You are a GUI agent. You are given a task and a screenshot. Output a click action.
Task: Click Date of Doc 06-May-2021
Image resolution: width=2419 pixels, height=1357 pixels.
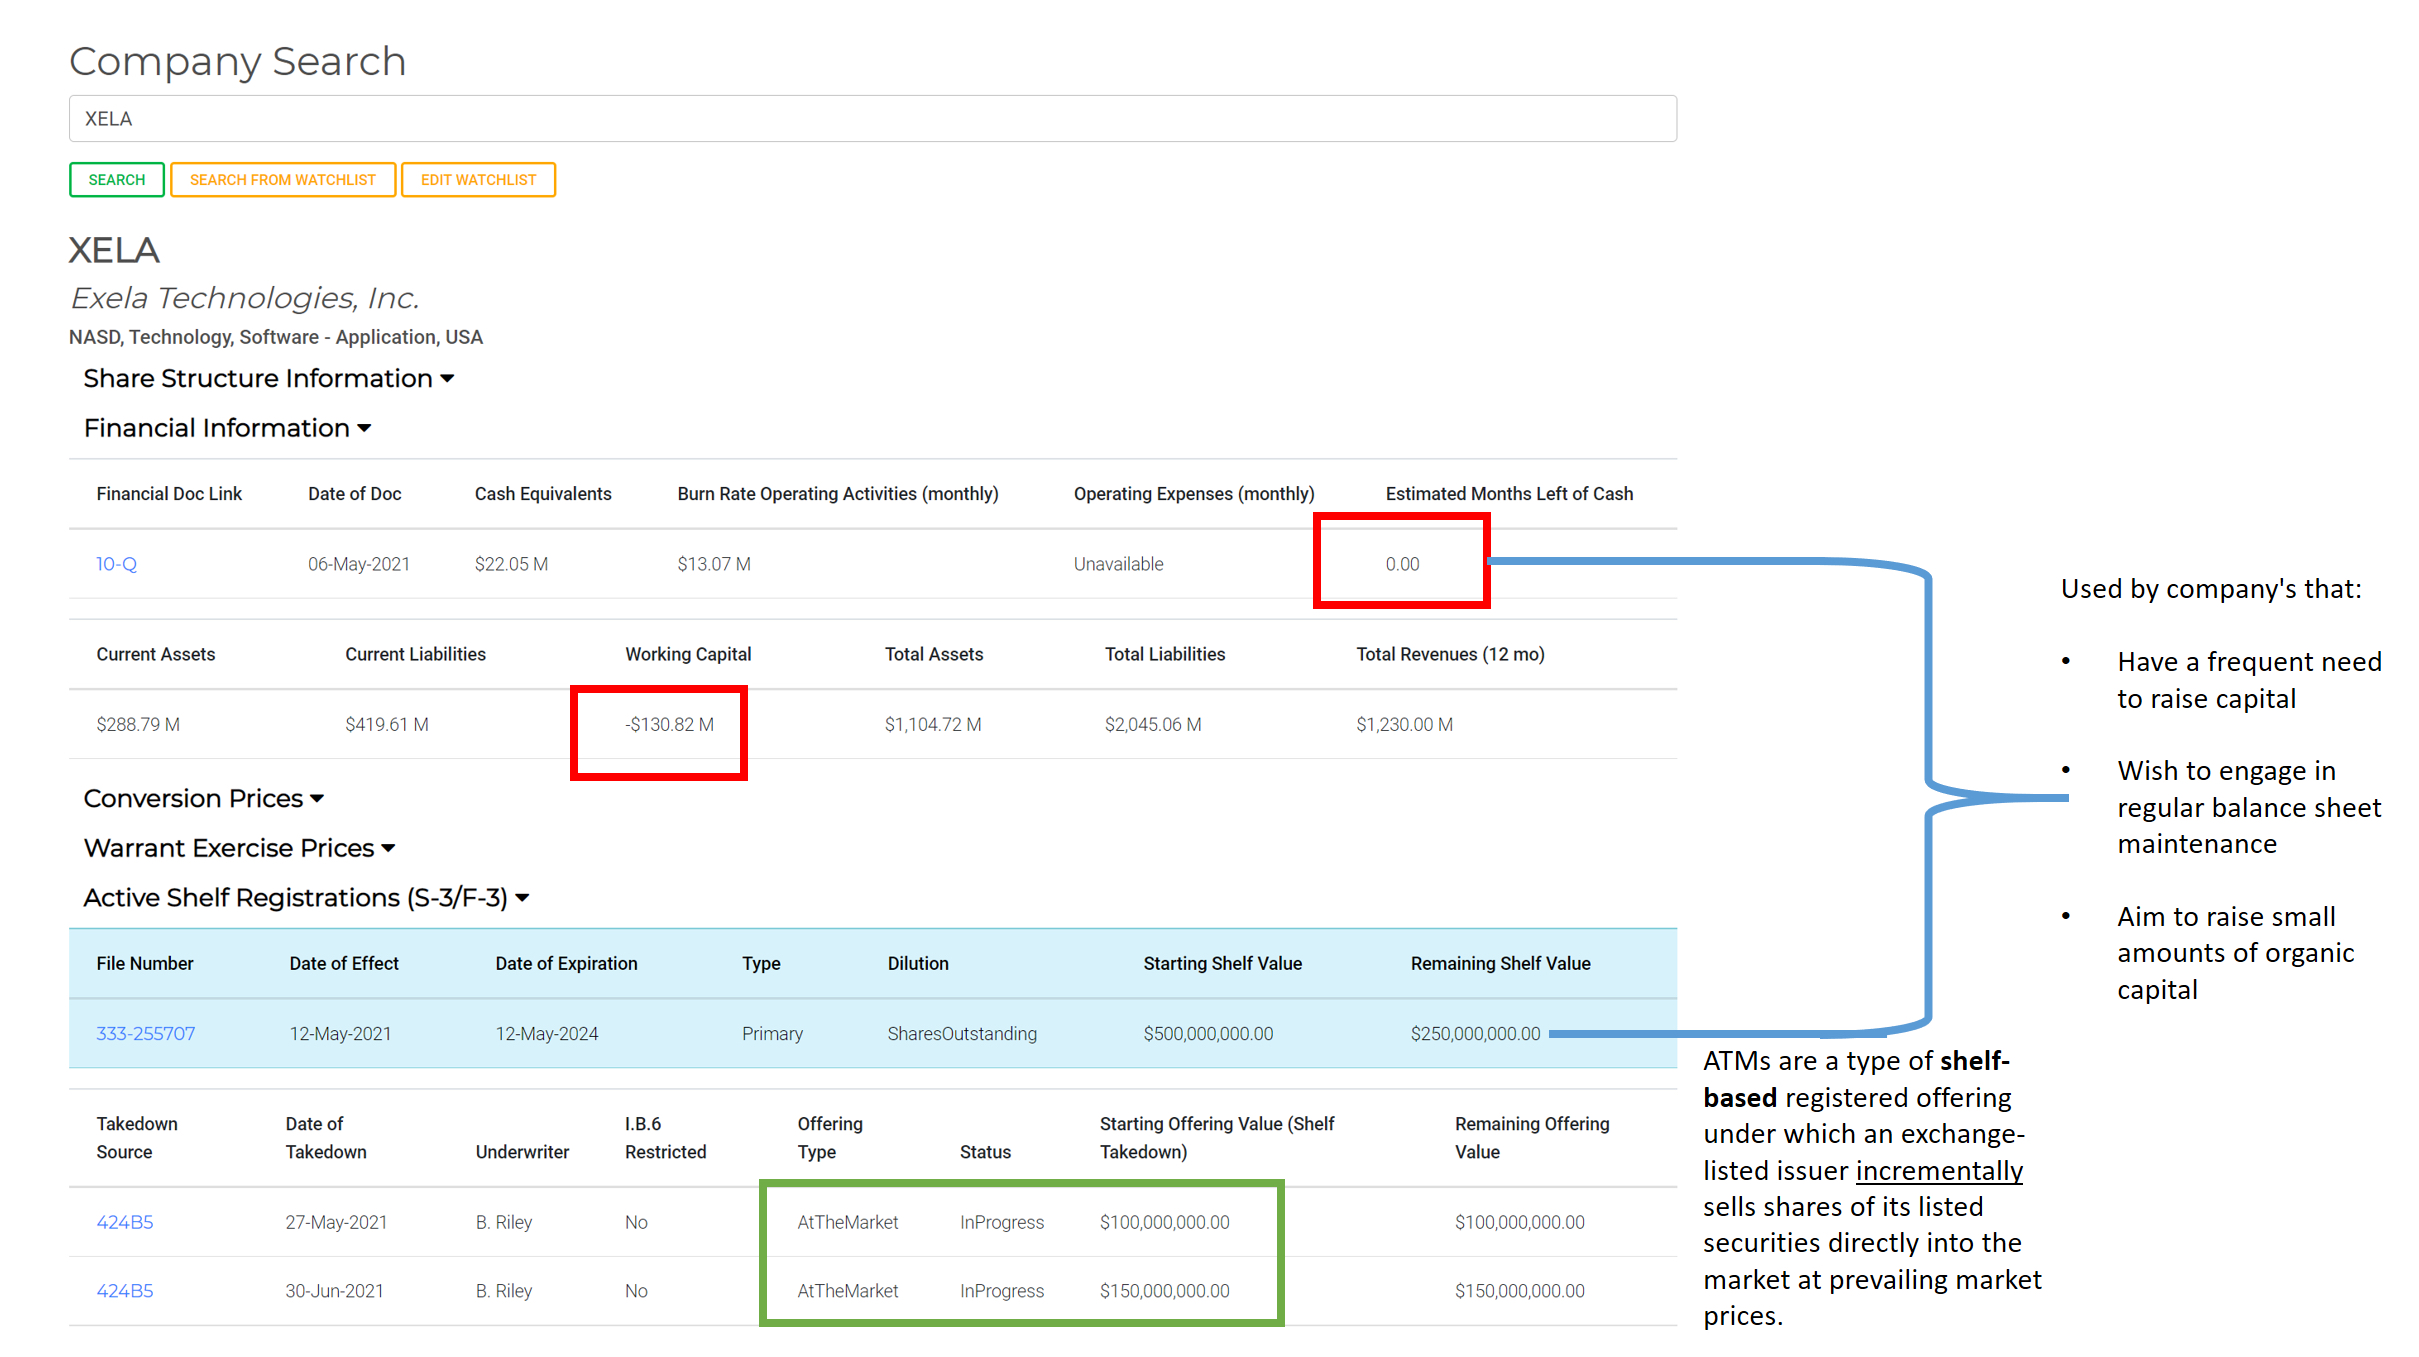pyautogui.click(x=359, y=564)
